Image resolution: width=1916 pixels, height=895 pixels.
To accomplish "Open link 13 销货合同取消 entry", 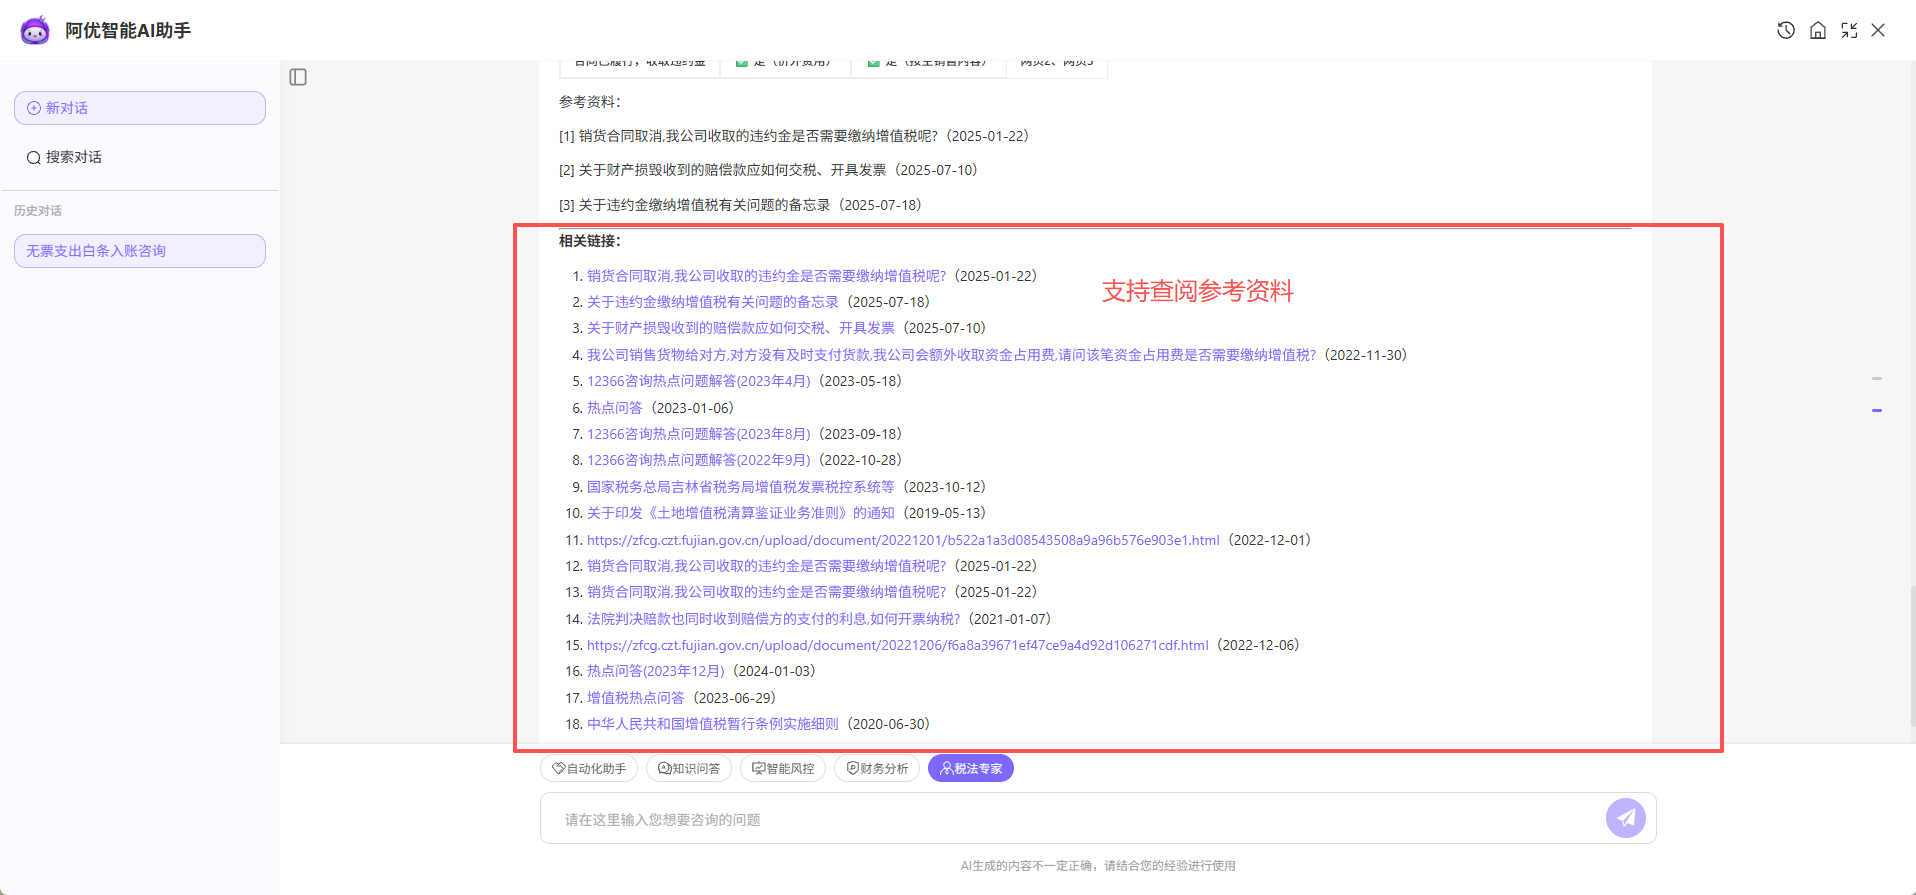I will tap(766, 592).
